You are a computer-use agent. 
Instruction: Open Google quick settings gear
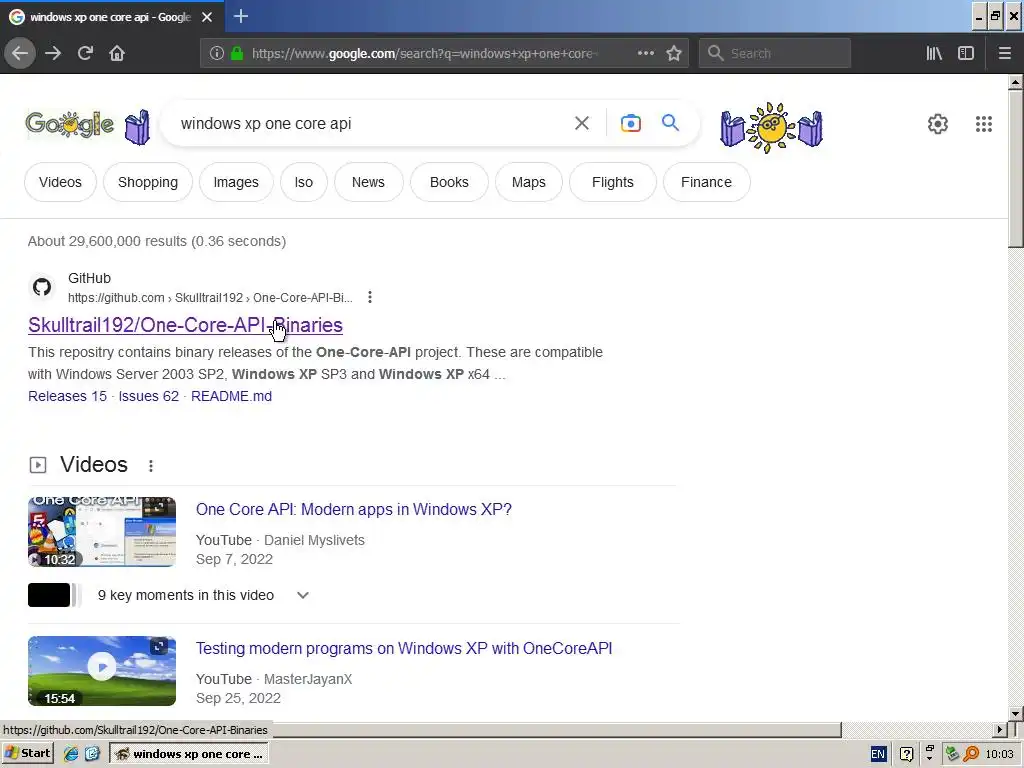[x=937, y=124]
